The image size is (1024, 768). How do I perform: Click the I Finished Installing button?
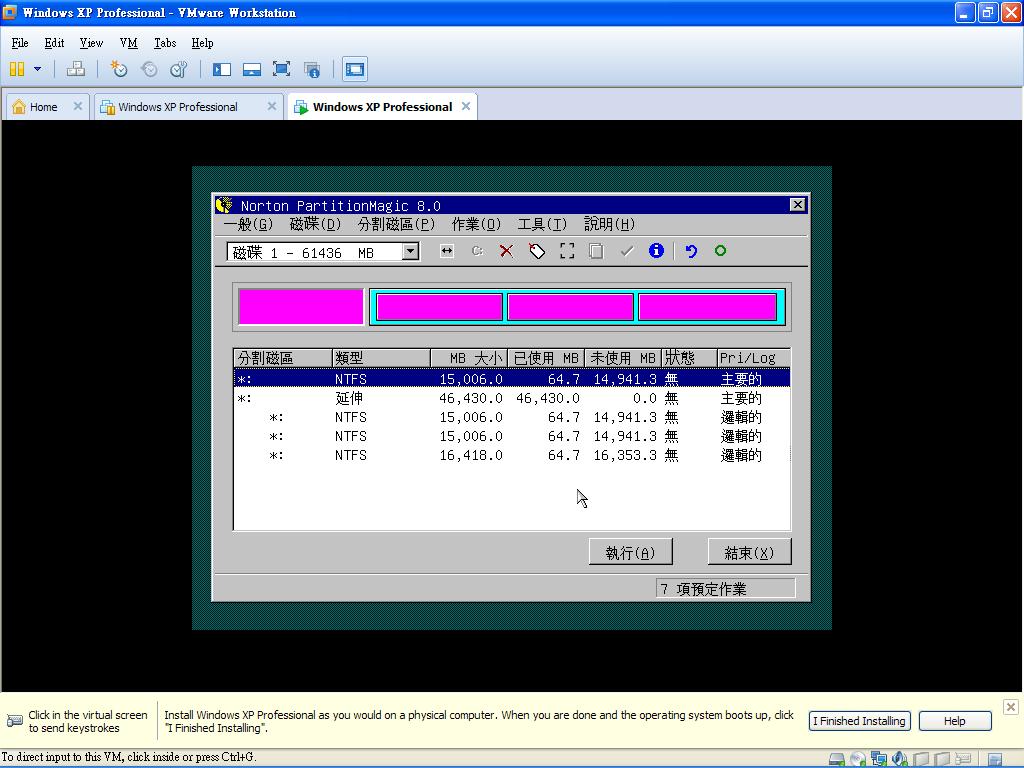pyautogui.click(x=859, y=721)
